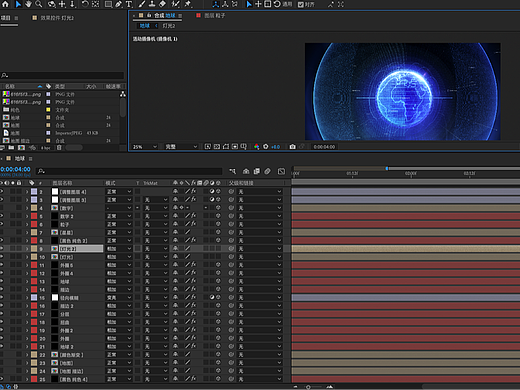Open TrkMat dropdown for layer 3
The image size is (520, 390).
(x=156, y=200)
